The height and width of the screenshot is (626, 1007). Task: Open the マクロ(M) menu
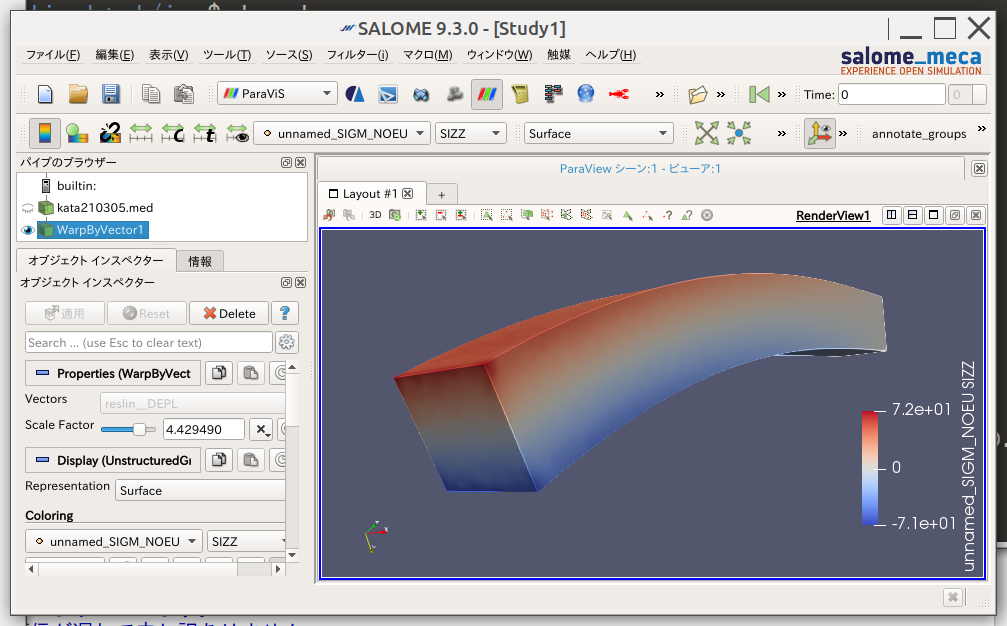pyautogui.click(x=427, y=55)
